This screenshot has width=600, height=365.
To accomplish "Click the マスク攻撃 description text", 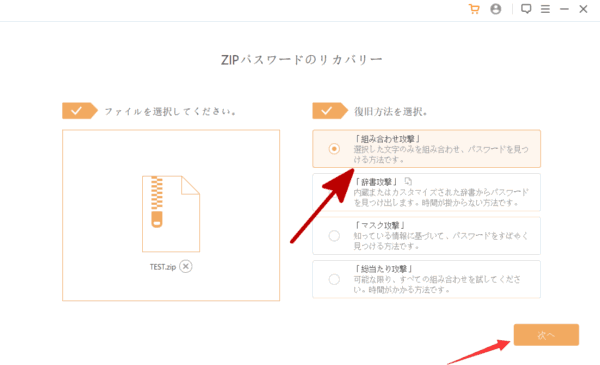I will (x=440, y=241).
